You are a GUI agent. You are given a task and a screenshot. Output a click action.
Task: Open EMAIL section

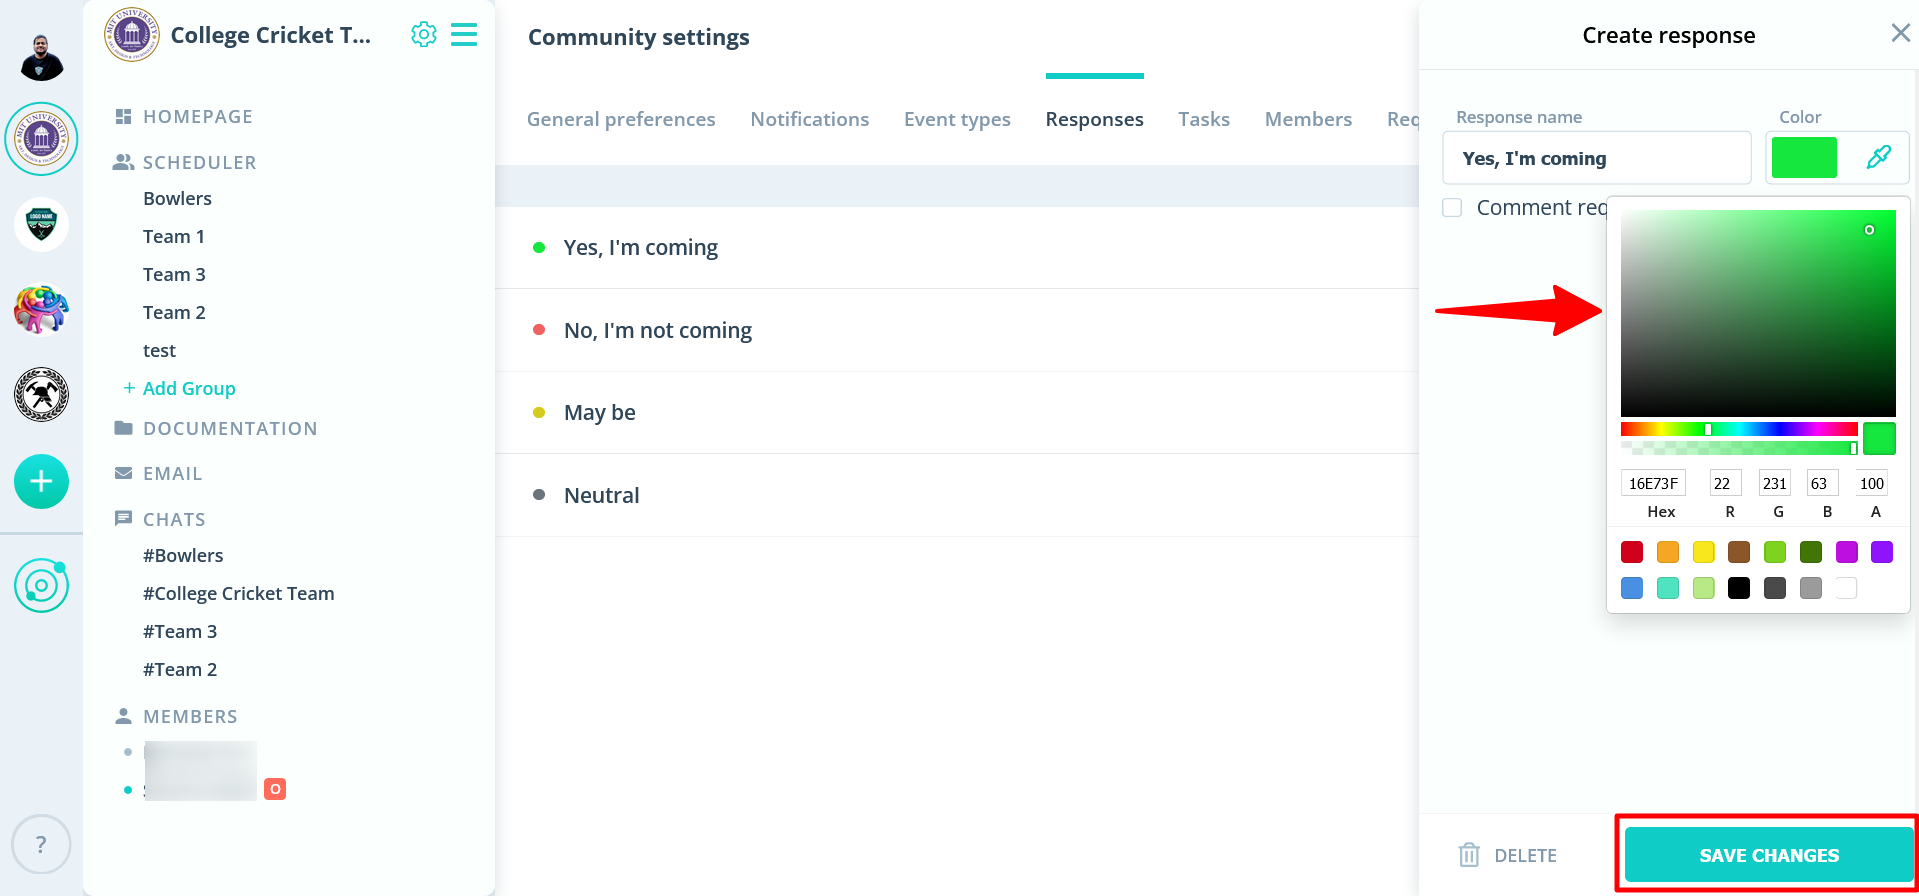(x=172, y=473)
